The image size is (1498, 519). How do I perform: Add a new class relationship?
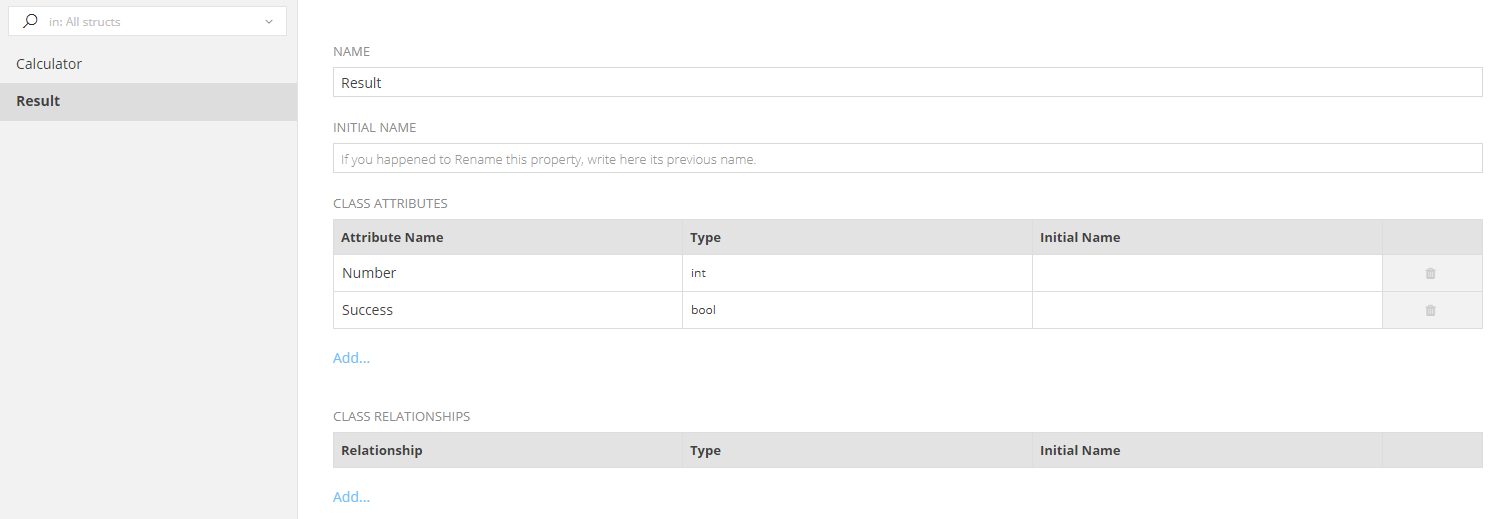click(x=351, y=497)
